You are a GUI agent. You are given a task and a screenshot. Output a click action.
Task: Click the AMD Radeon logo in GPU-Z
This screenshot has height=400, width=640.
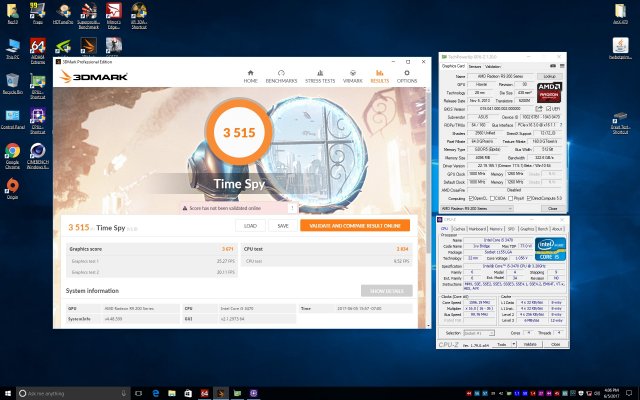point(549,93)
